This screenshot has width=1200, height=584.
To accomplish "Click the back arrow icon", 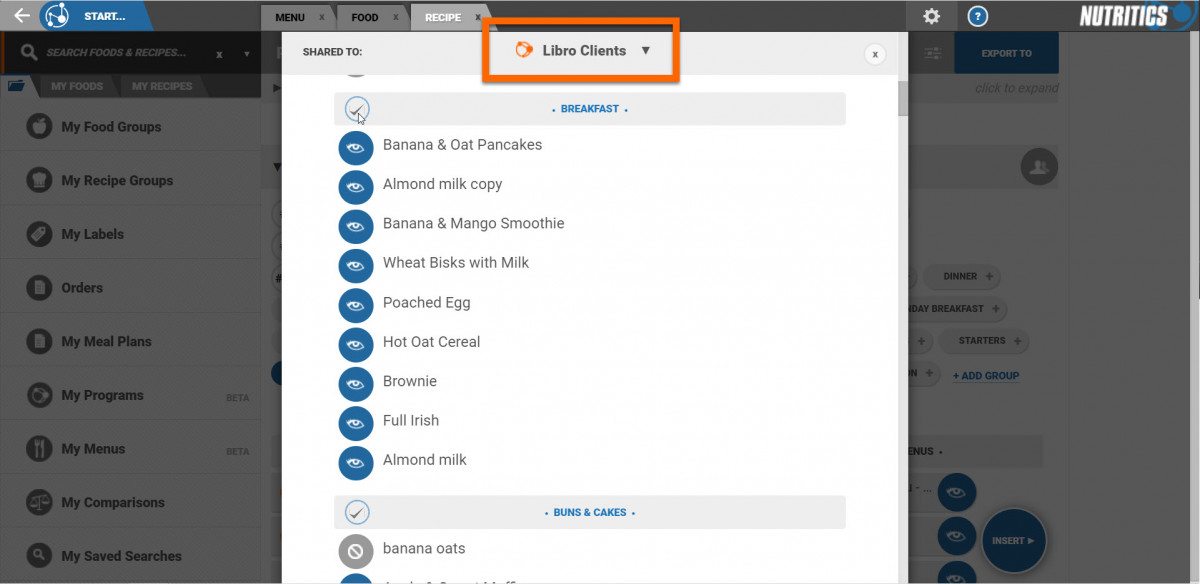I will pos(21,16).
